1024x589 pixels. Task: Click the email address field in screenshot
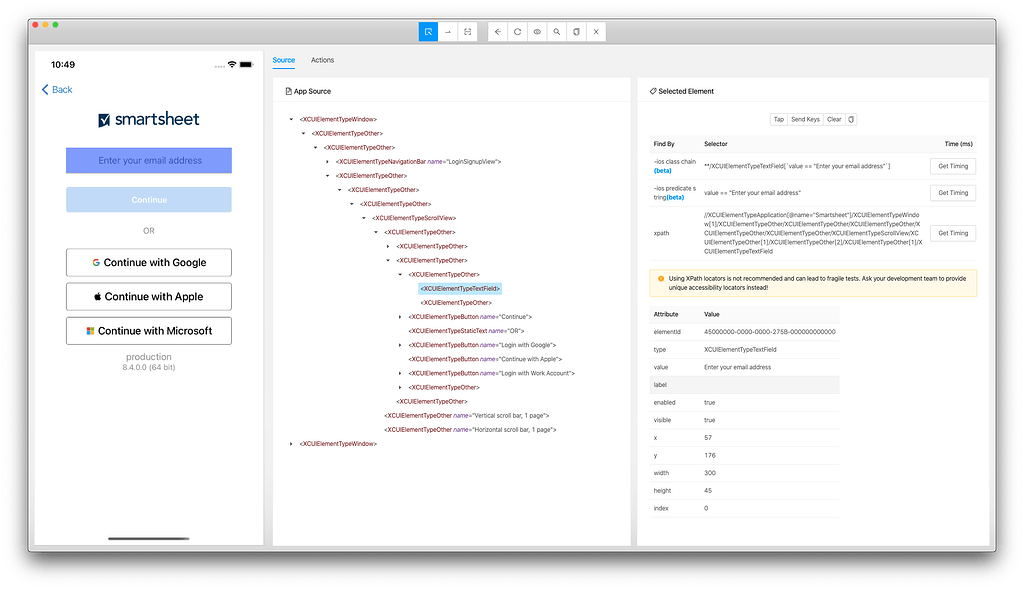[148, 160]
